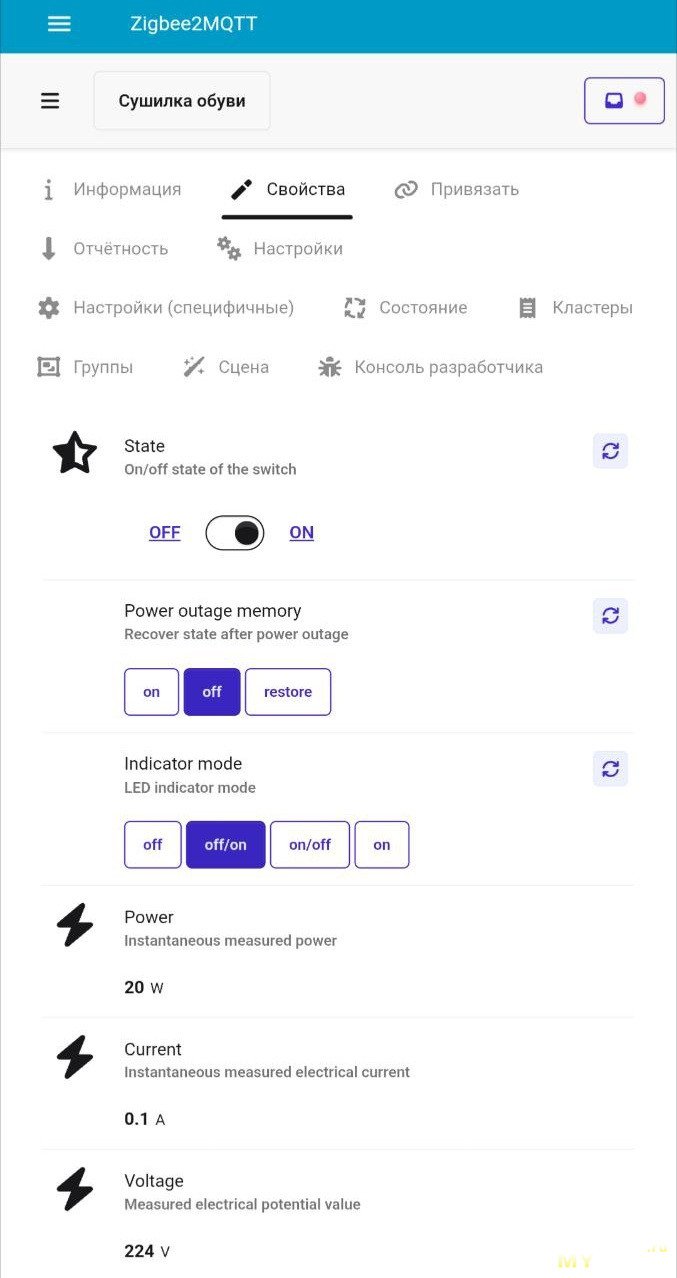The height and width of the screenshot is (1278, 677).
Task: Set Indicator mode to off
Action: 152,845
